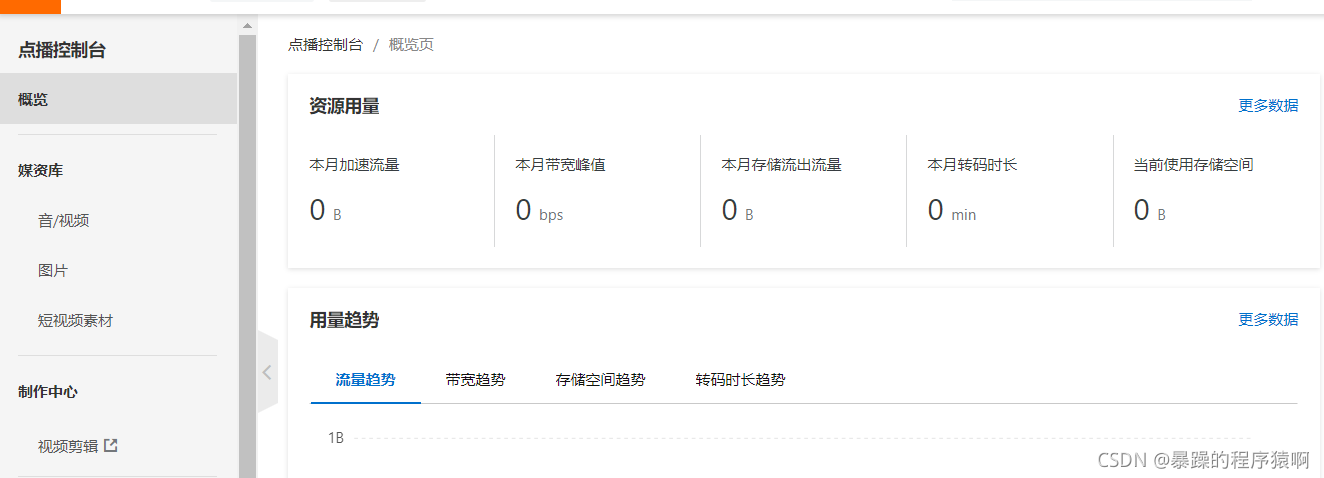1324x478 pixels.
Task: Select the 点播控制台 sidebar title
Action: [x=62, y=50]
